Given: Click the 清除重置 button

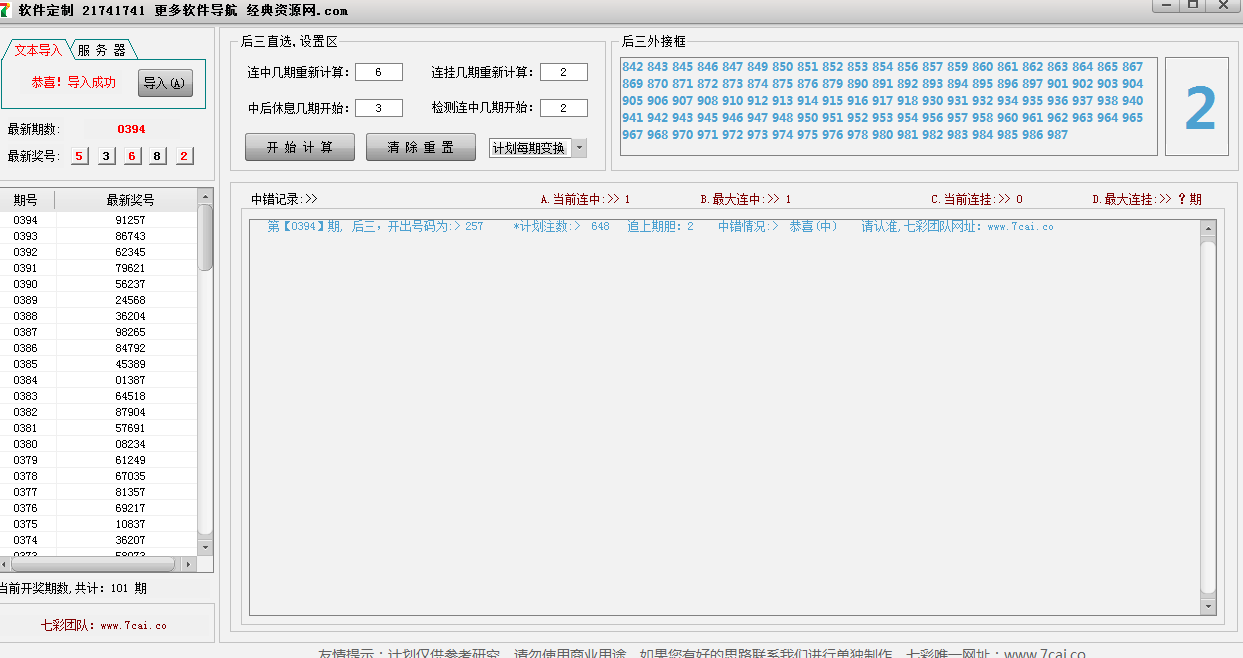Looking at the screenshot, I should pyautogui.click(x=421, y=147).
